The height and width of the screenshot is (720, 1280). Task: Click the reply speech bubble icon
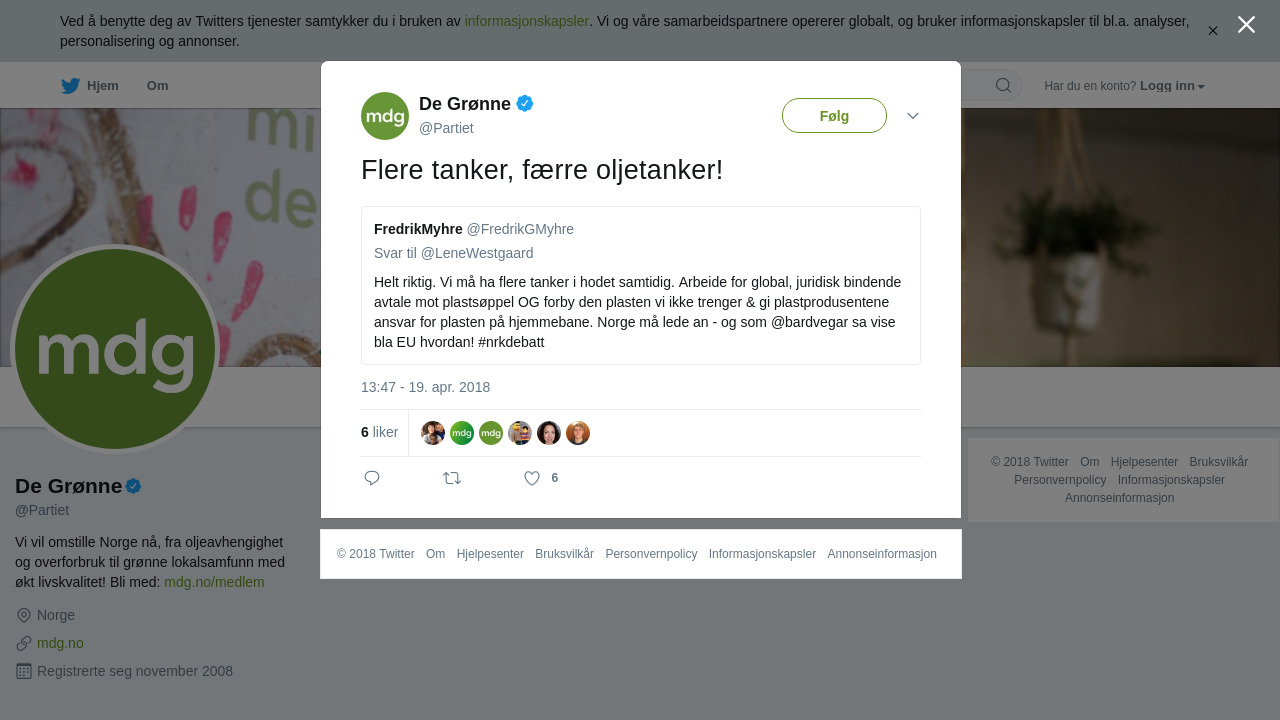372,478
